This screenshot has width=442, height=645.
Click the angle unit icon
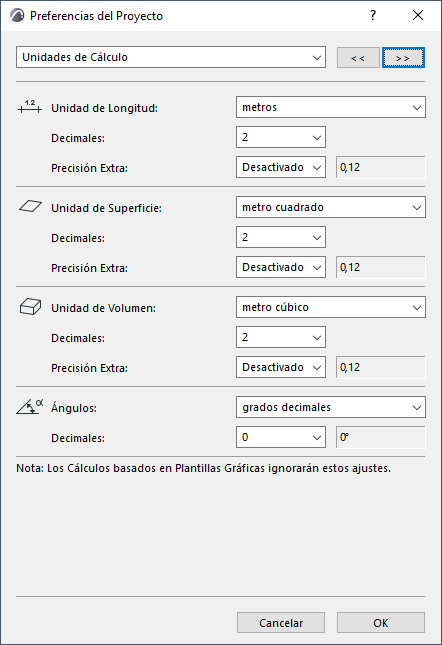pos(30,406)
